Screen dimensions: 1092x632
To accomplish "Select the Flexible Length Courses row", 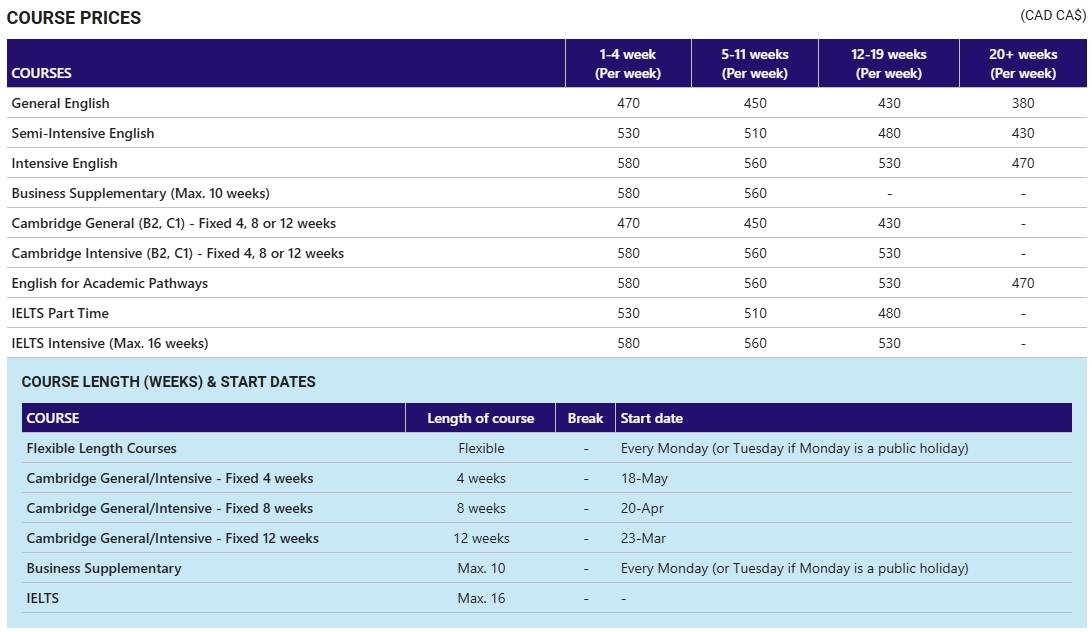I will (101, 448).
